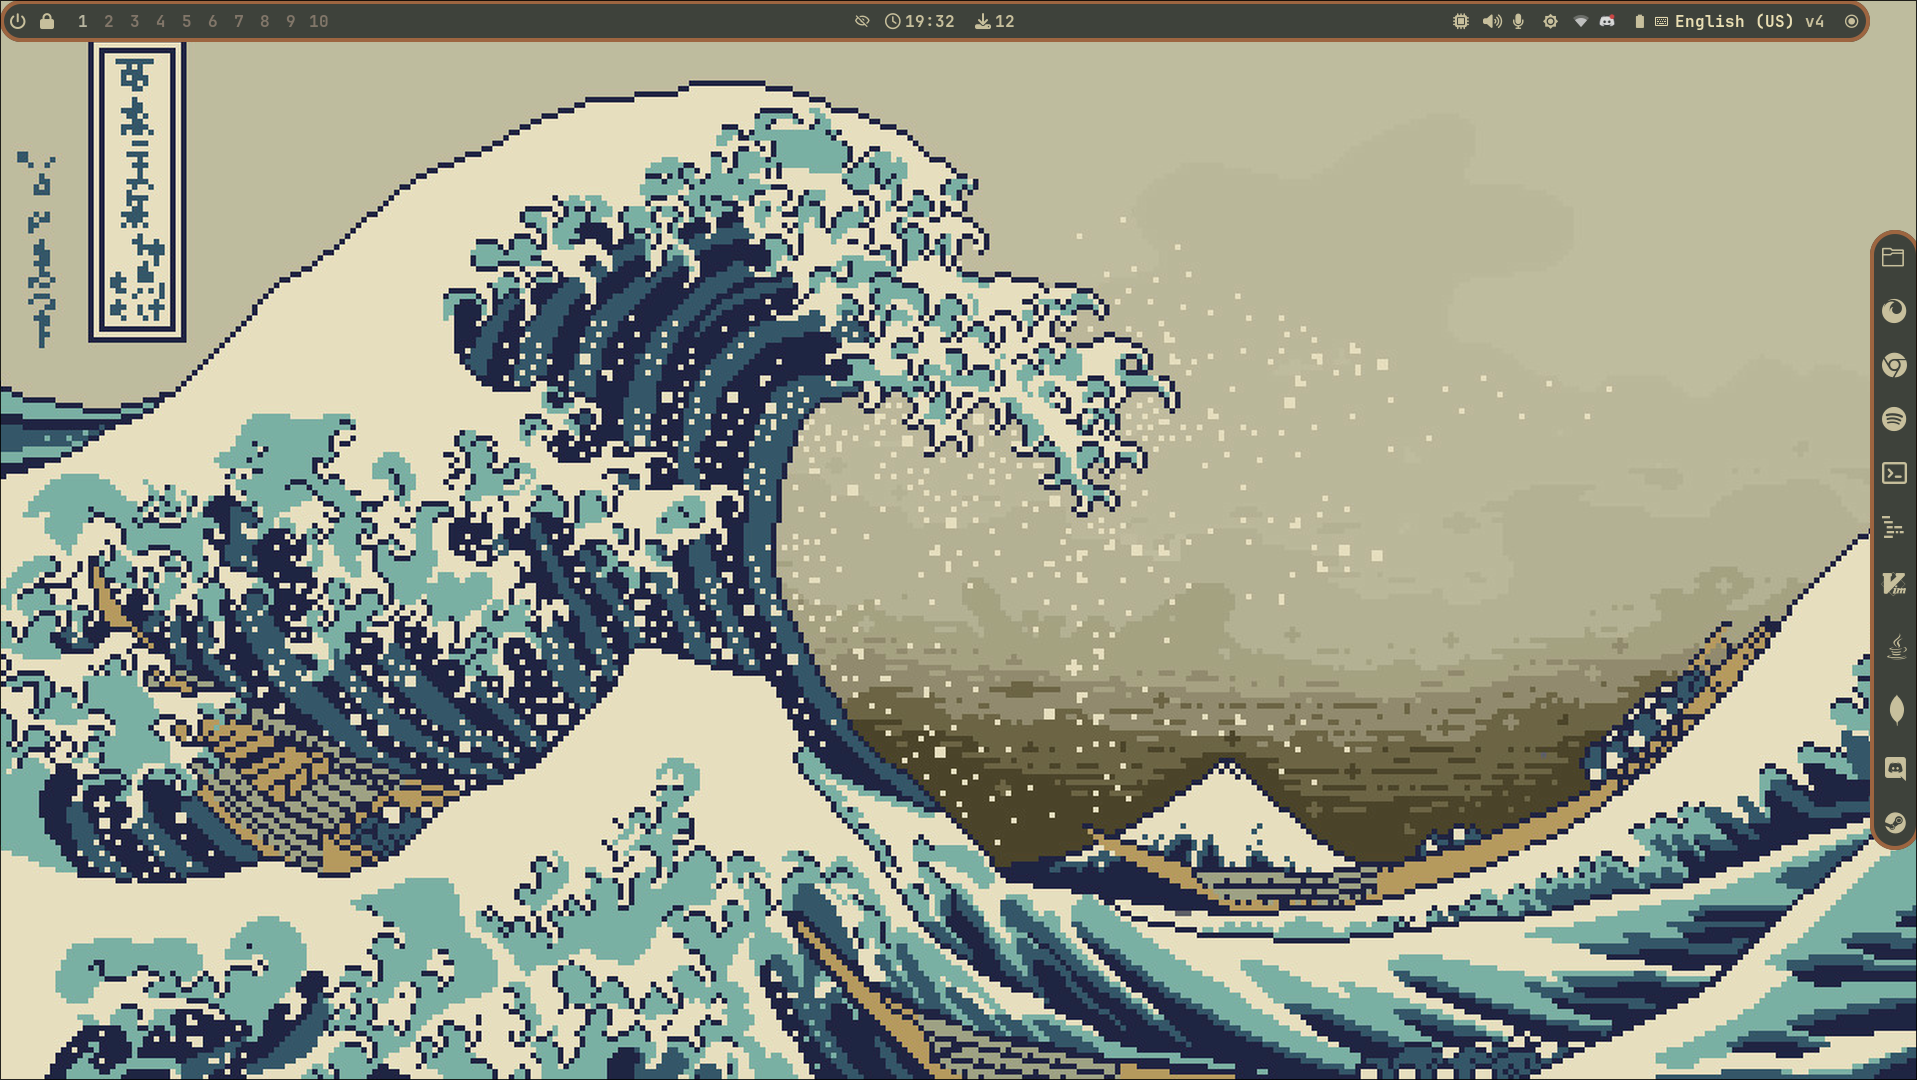
Task: Switch to workspace 2
Action: point(108,21)
